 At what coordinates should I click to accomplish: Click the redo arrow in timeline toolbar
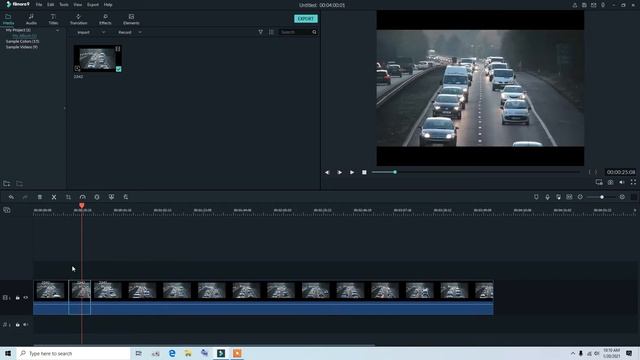coord(25,197)
